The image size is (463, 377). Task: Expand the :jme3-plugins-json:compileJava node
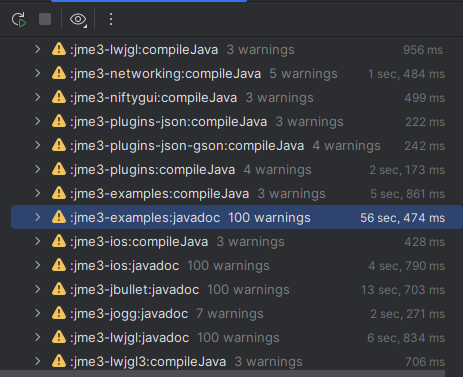pyautogui.click(x=38, y=122)
